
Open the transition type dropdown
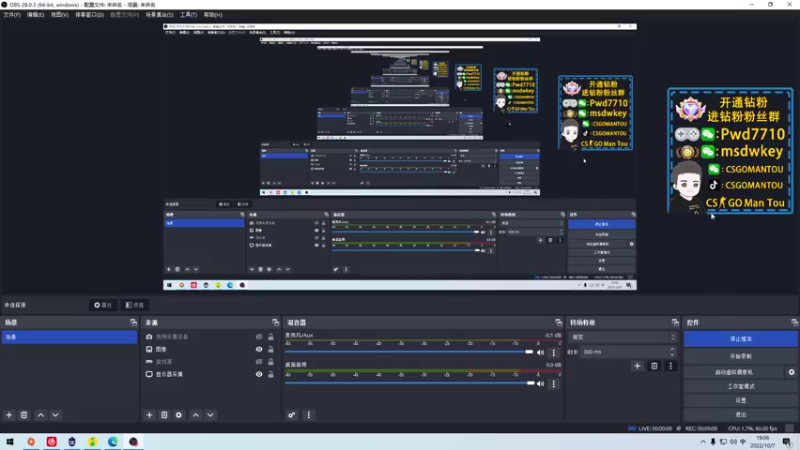(624, 337)
